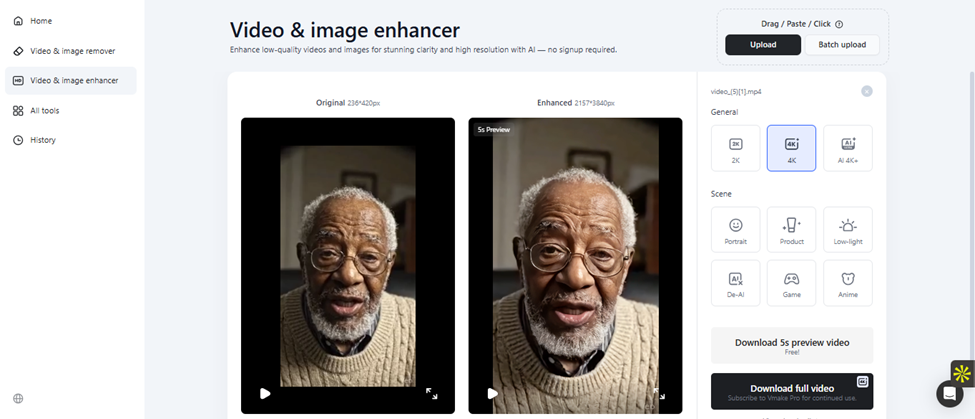
Task: Expand enhanced video to fullscreen
Action: (659, 394)
